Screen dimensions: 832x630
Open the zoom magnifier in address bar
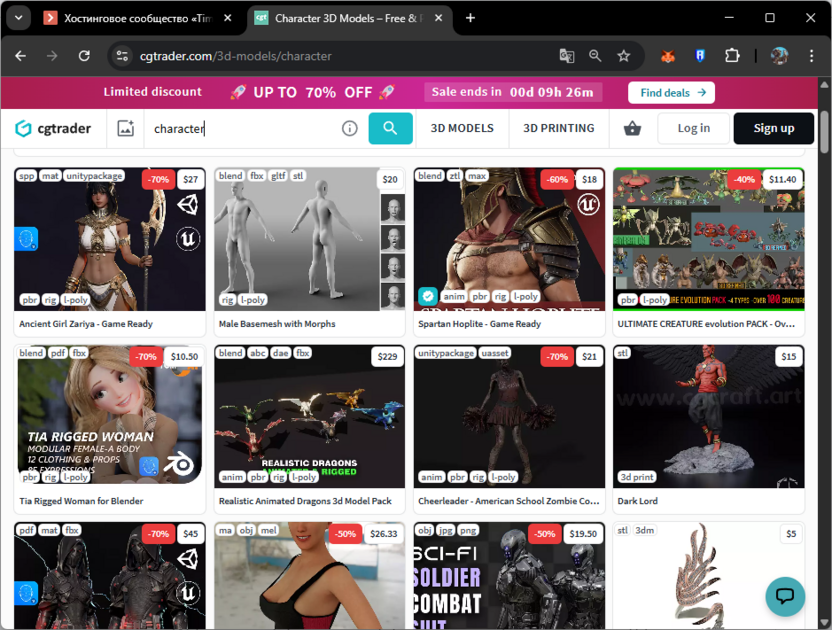tap(595, 56)
